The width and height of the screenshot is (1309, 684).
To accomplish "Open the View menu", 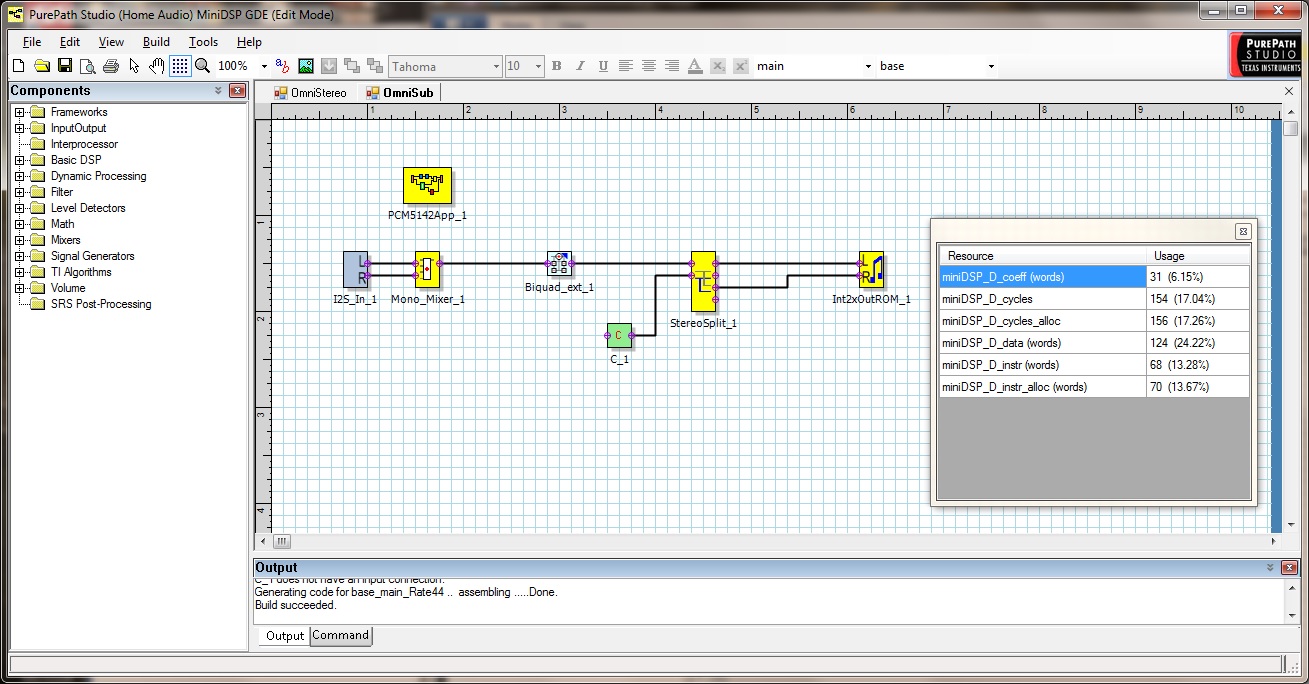I will tap(111, 42).
